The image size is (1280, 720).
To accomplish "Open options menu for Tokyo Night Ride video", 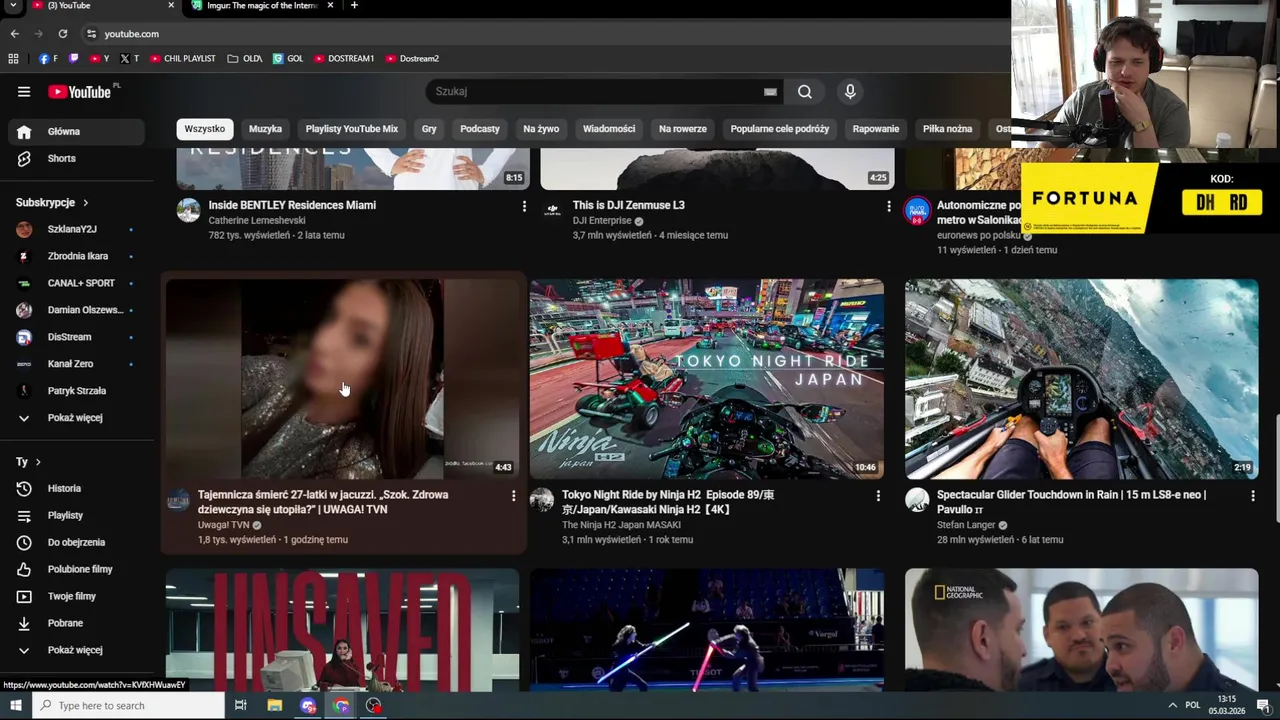I will (878, 496).
